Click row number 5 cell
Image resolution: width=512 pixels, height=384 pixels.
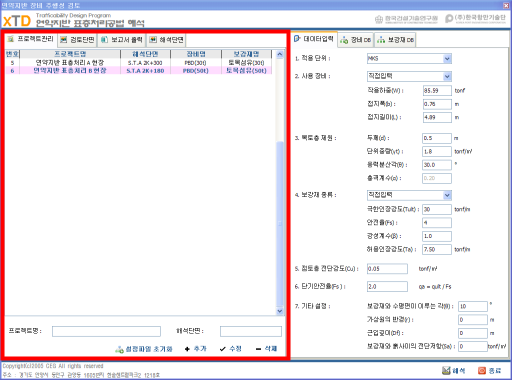click(12, 63)
